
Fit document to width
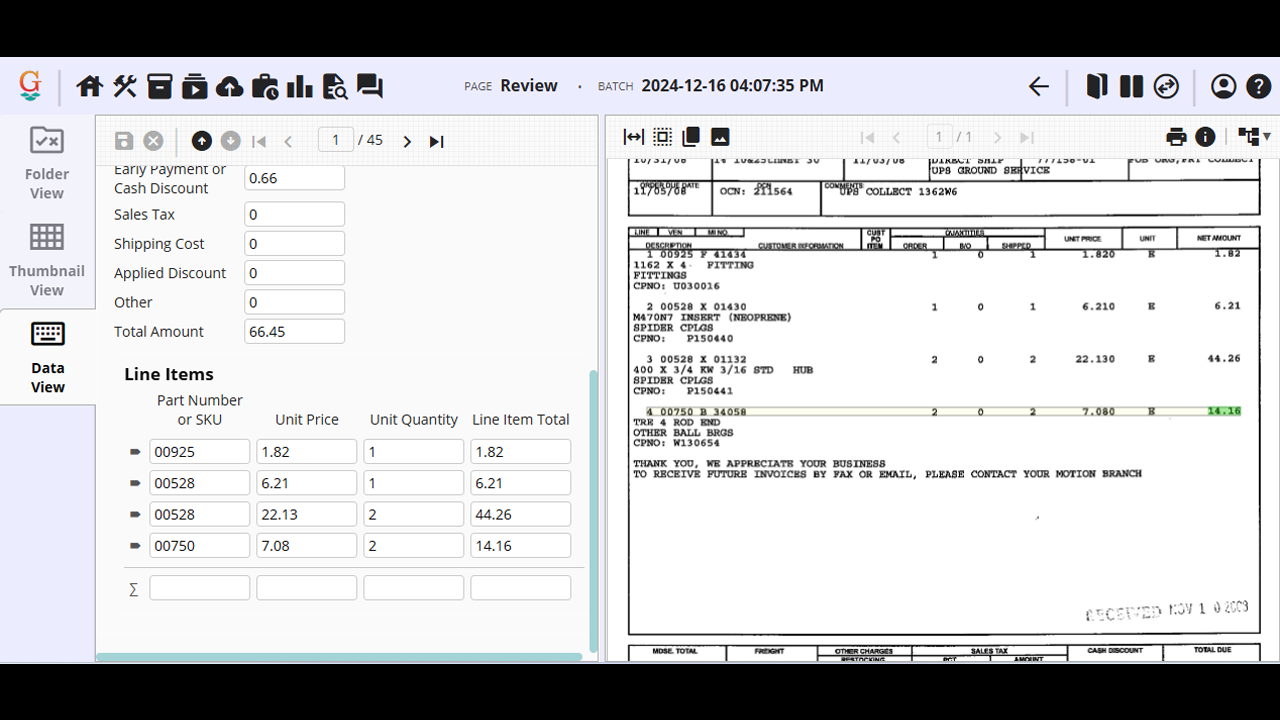point(633,137)
